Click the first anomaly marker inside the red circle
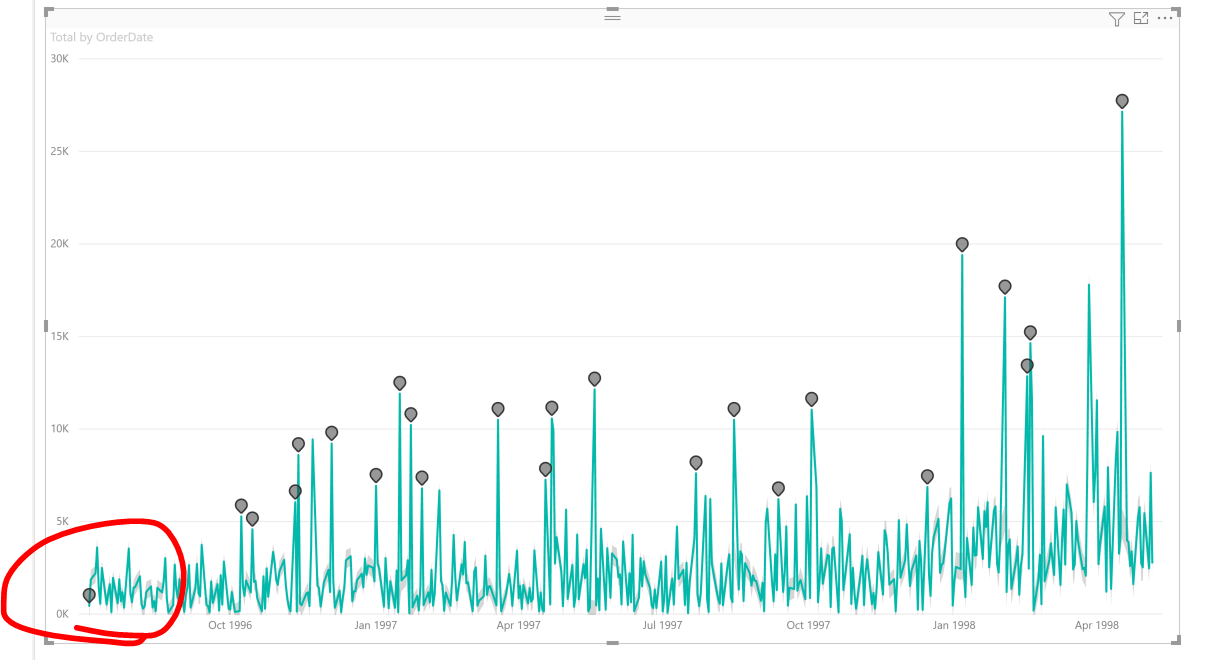The image size is (1209, 660). tap(89, 595)
